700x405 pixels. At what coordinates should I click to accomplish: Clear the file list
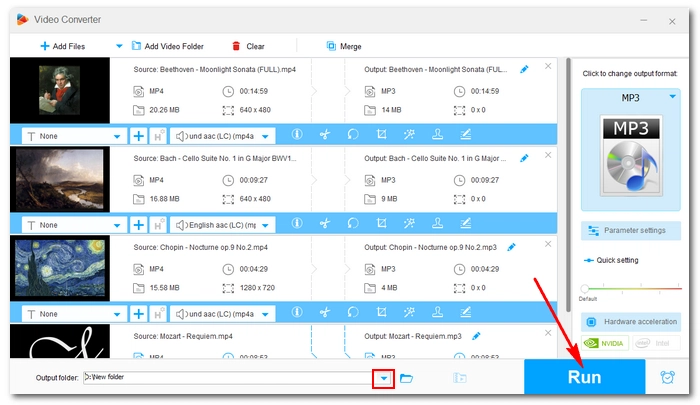coord(248,46)
